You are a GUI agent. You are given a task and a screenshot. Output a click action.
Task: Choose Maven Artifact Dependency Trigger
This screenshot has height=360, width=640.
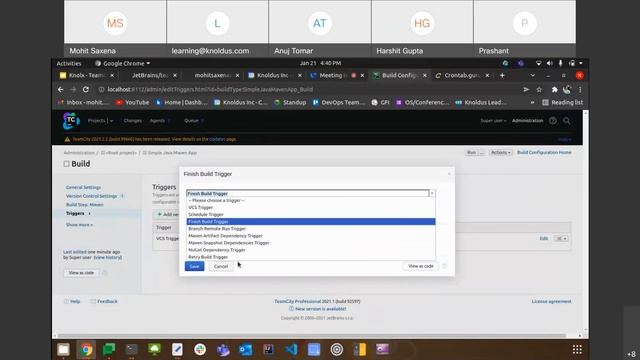311,236
